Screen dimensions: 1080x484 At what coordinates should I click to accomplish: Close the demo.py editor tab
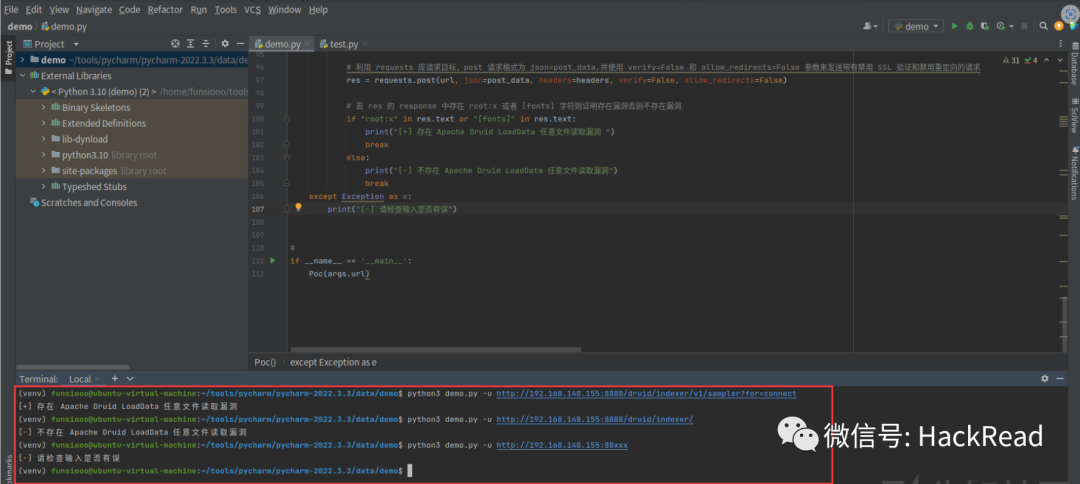[307, 44]
